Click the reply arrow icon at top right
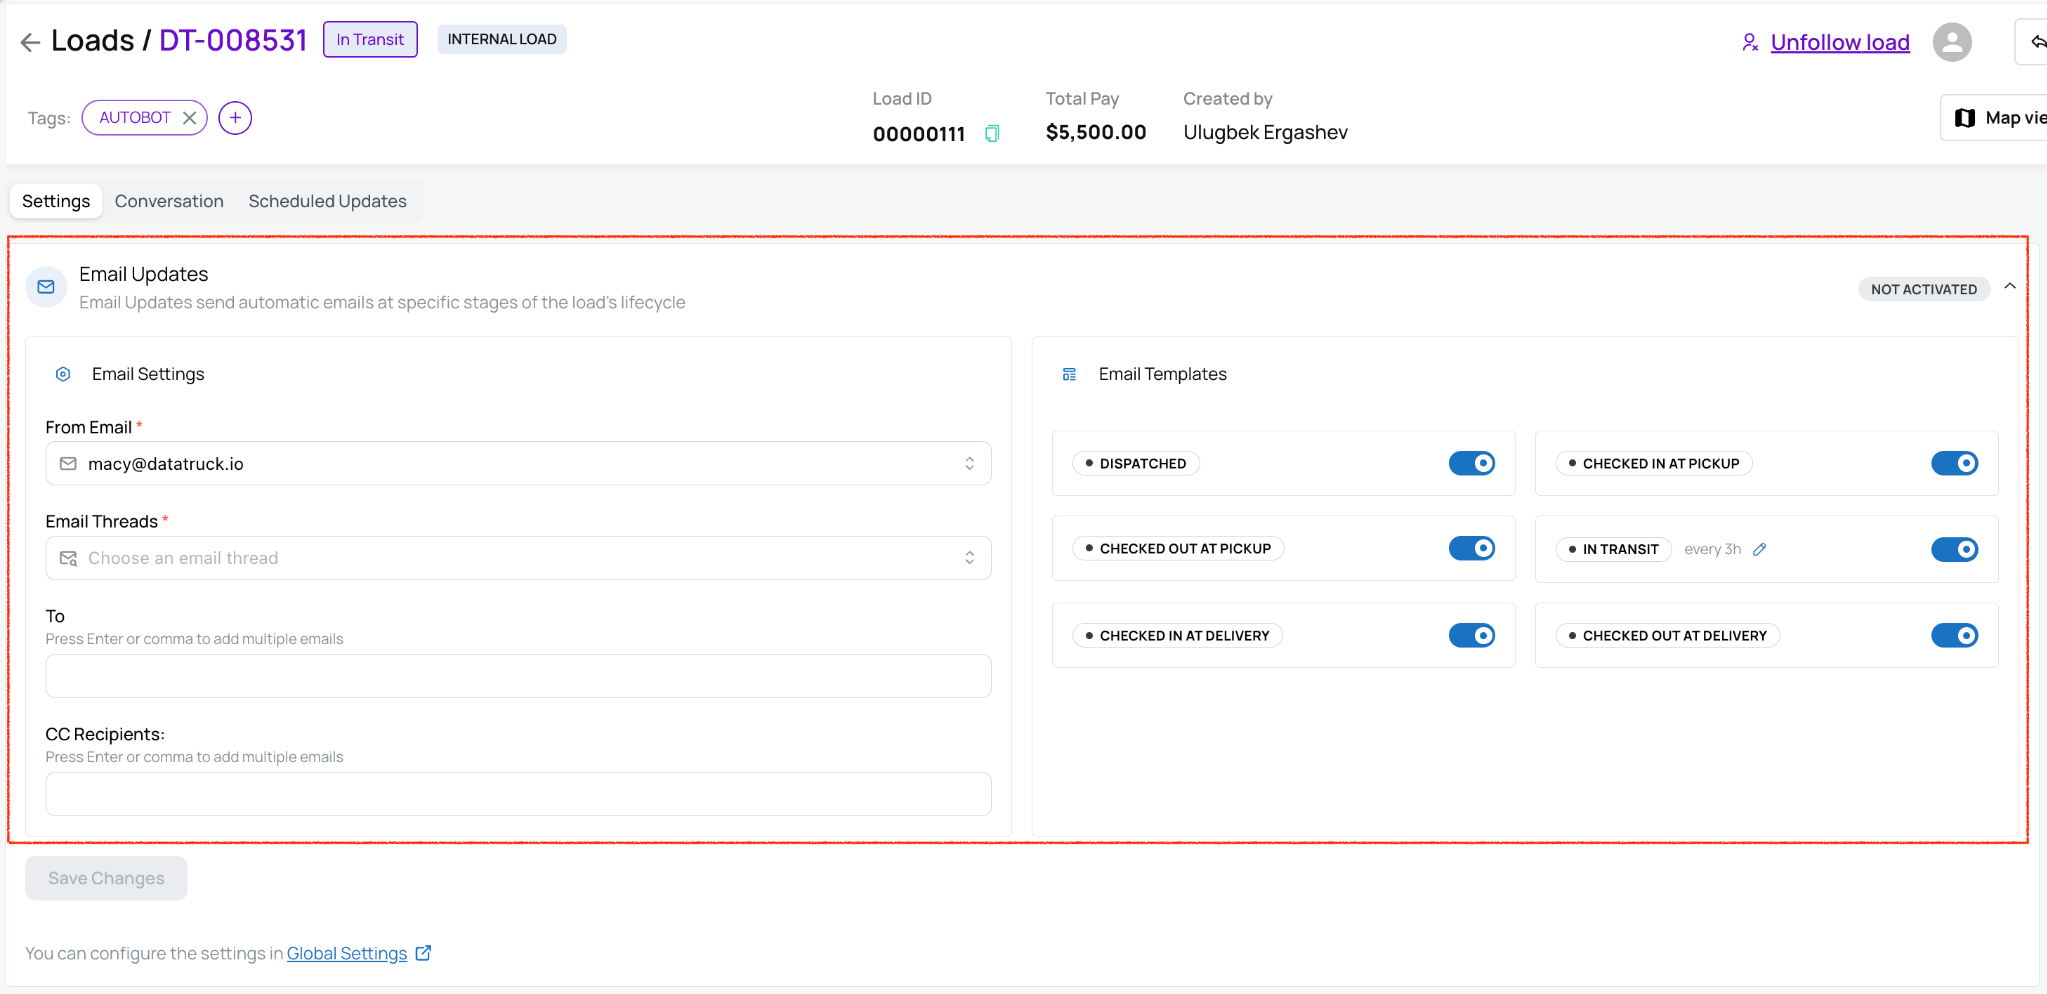This screenshot has height=994, width=2047. [2034, 42]
